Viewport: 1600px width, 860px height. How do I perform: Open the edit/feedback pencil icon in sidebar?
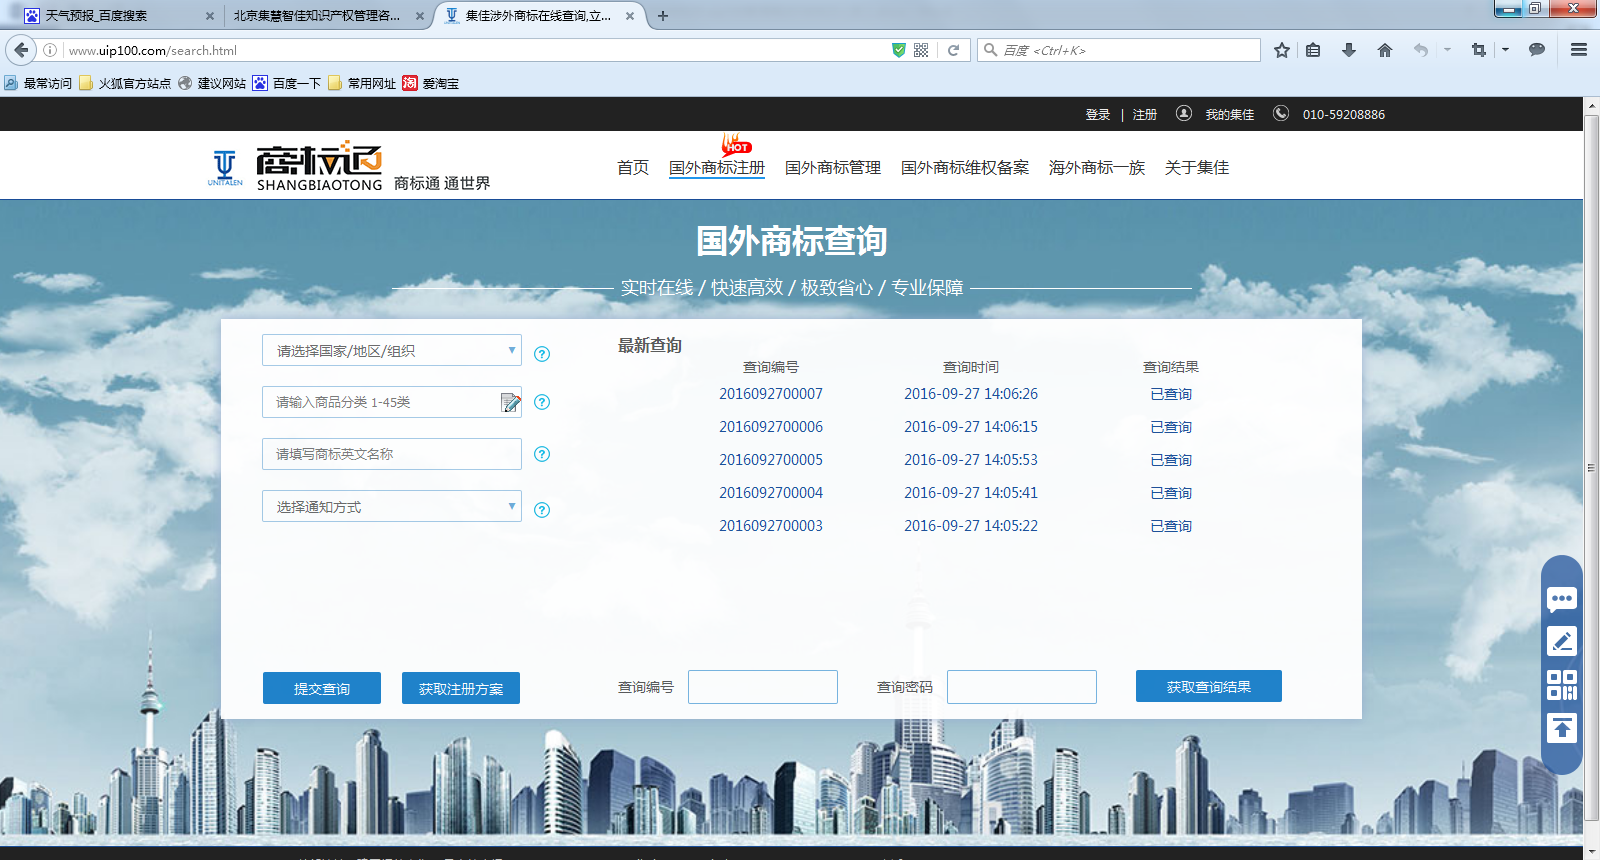1561,641
